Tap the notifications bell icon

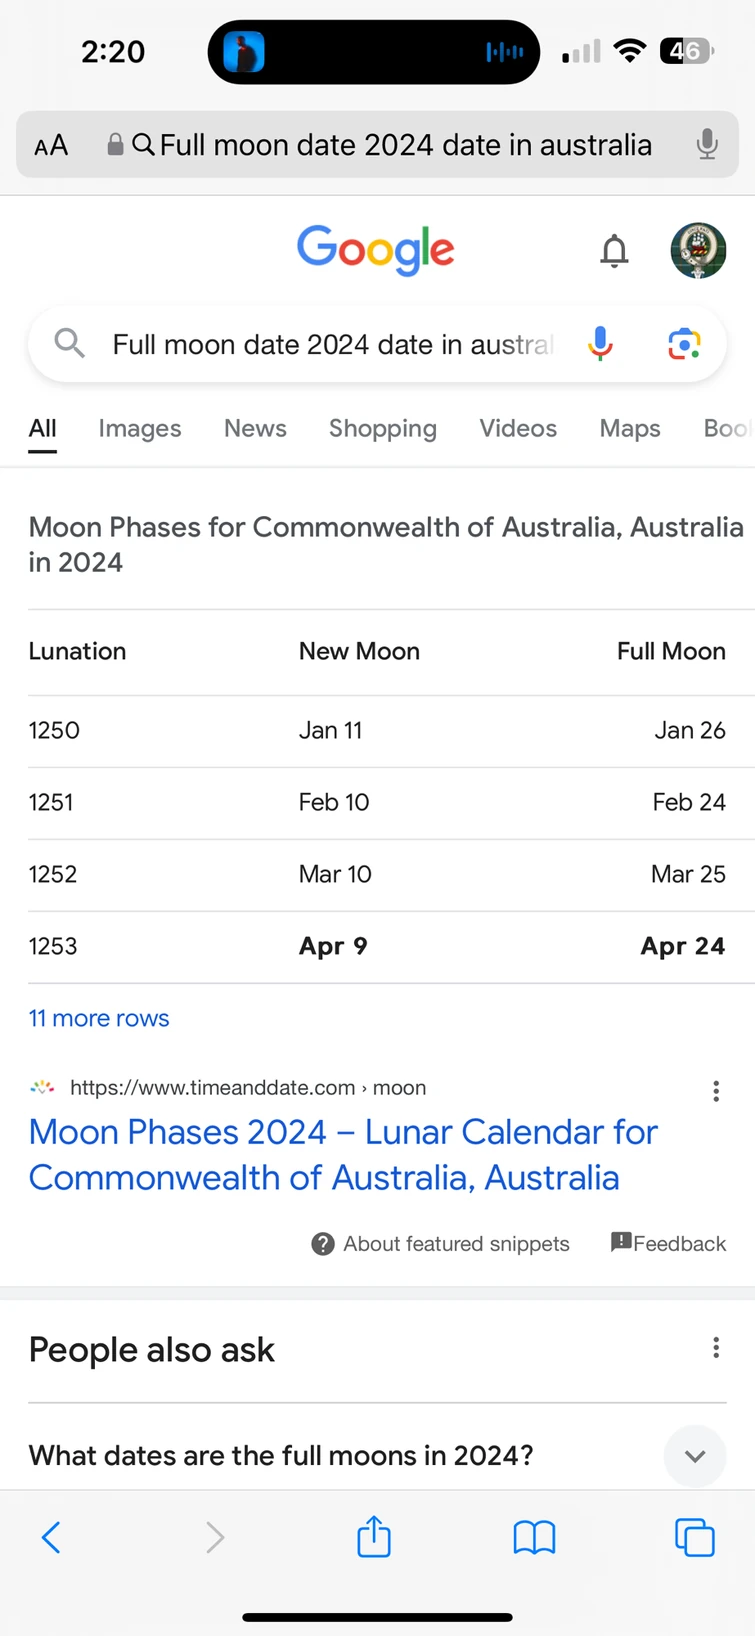click(614, 251)
